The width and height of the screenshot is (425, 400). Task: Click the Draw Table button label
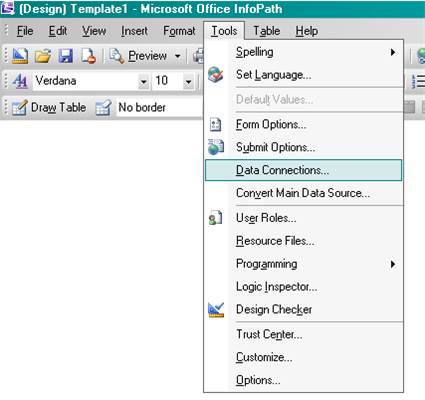[x=58, y=108]
